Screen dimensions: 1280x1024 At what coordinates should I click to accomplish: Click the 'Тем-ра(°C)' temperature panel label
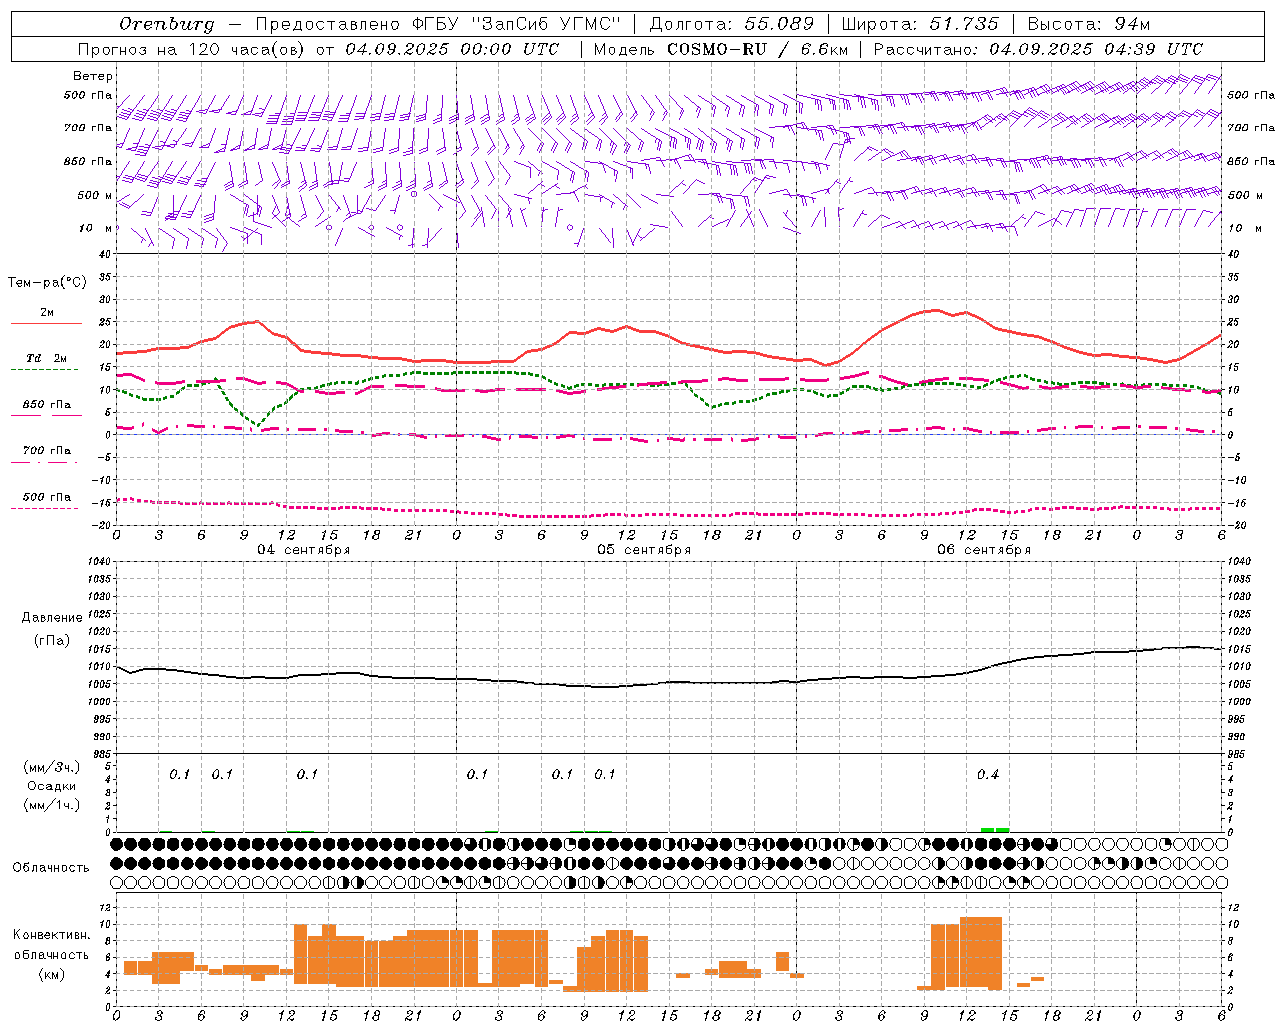pyautogui.click(x=47, y=283)
